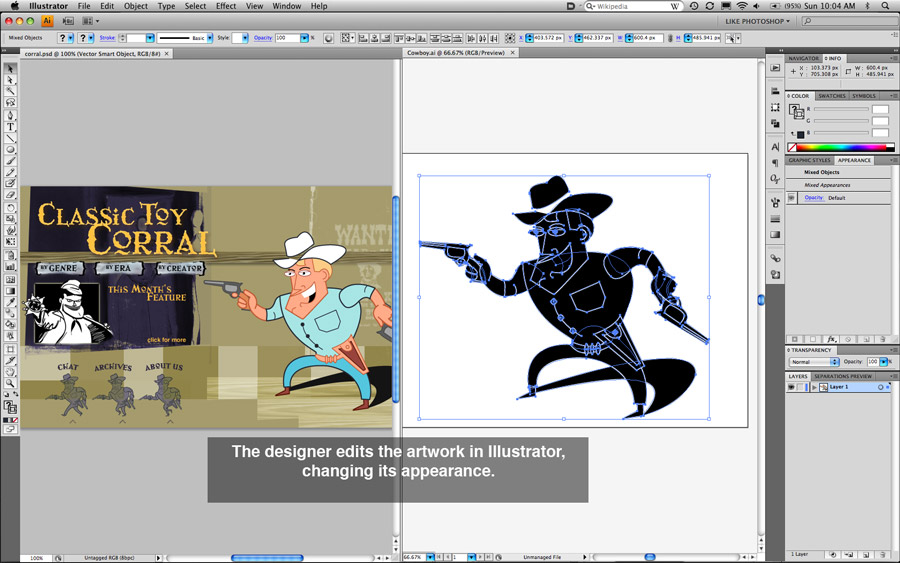The height and width of the screenshot is (563, 900).
Task: Toggle visibility eye of Opacity in Appearance panel
Action: 791,198
